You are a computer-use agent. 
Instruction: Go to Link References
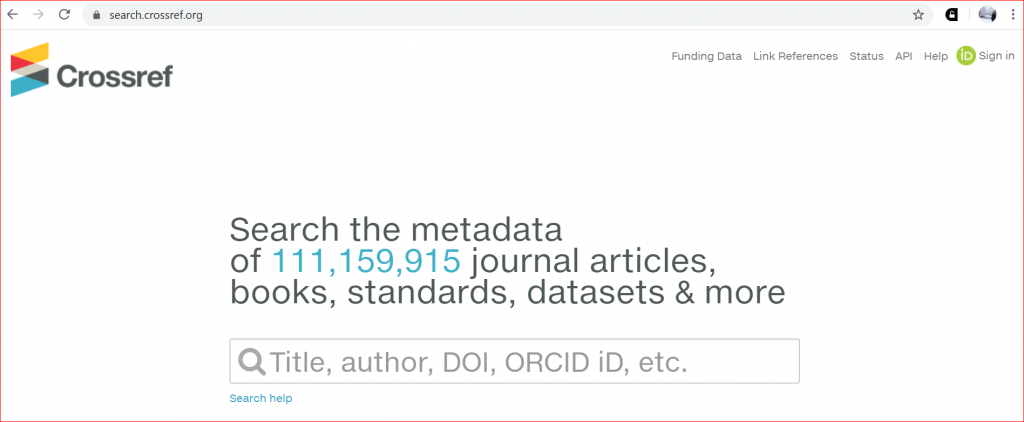coord(795,56)
